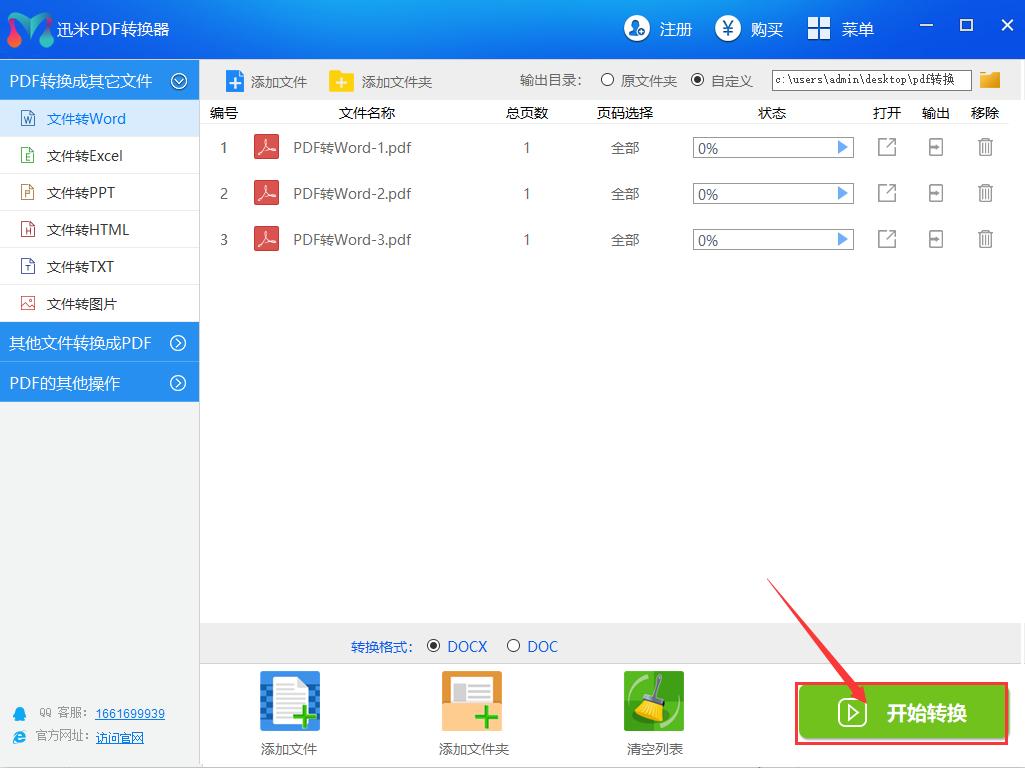Open PDF转Word-1.pdf using its 打开 icon
1025x768 pixels.
[x=886, y=147]
